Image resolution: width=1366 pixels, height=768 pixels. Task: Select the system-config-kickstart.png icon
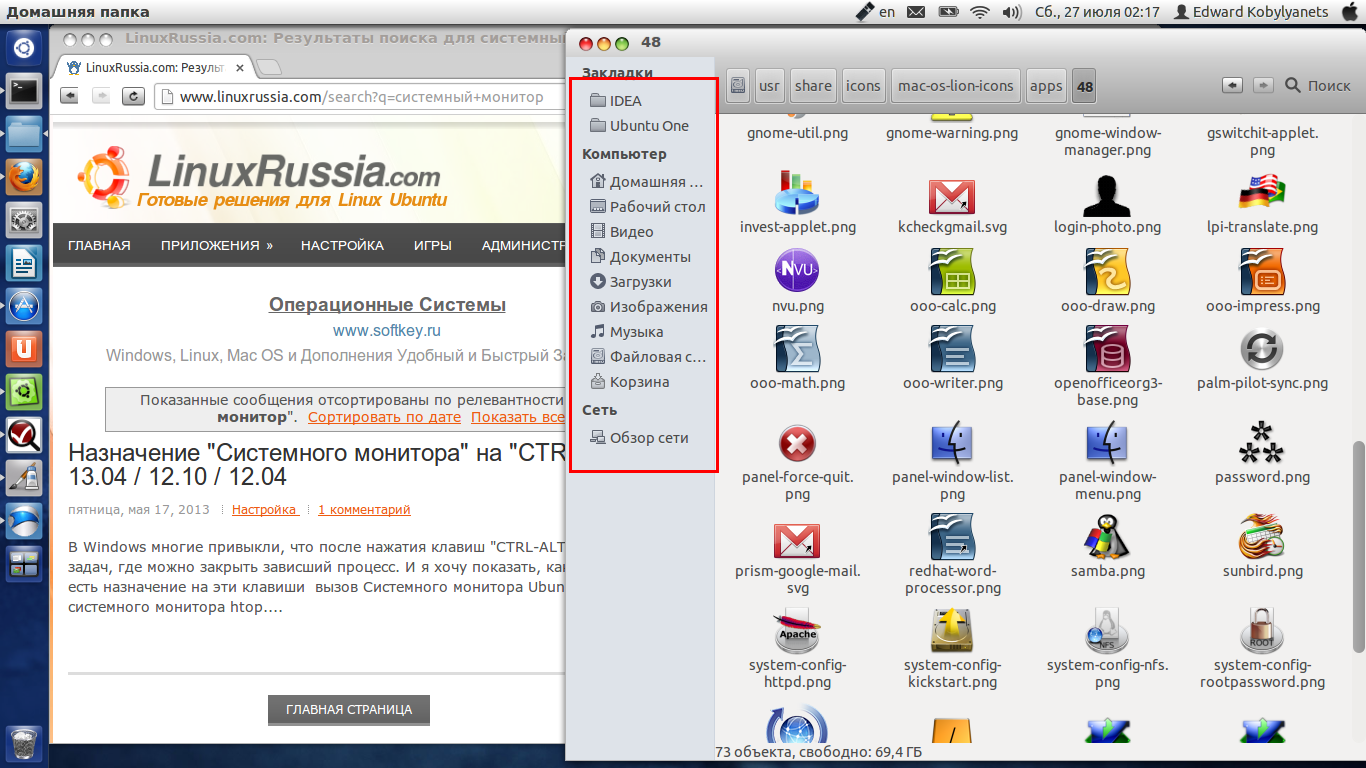tap(952, 630)
